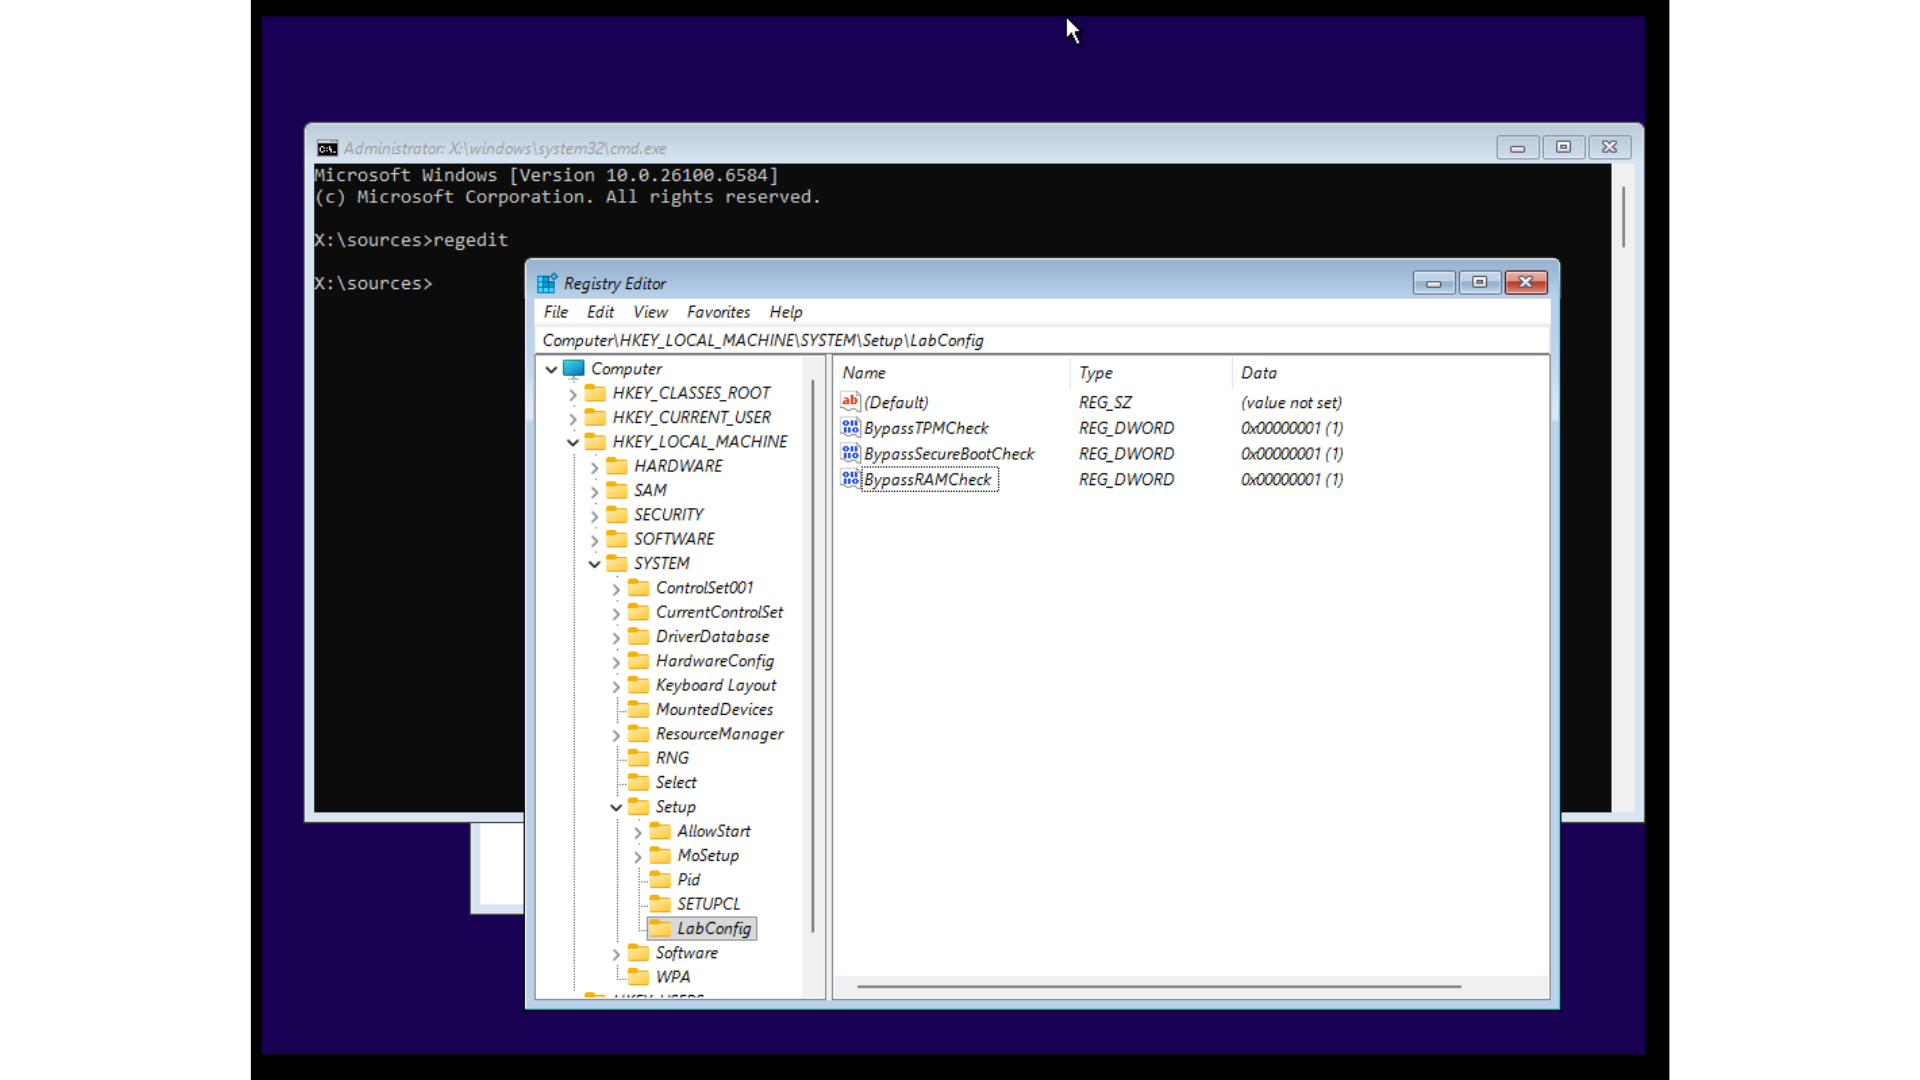Click the SETUPCL folder icon
1920x1080 pixels.
tap(662, 903)
